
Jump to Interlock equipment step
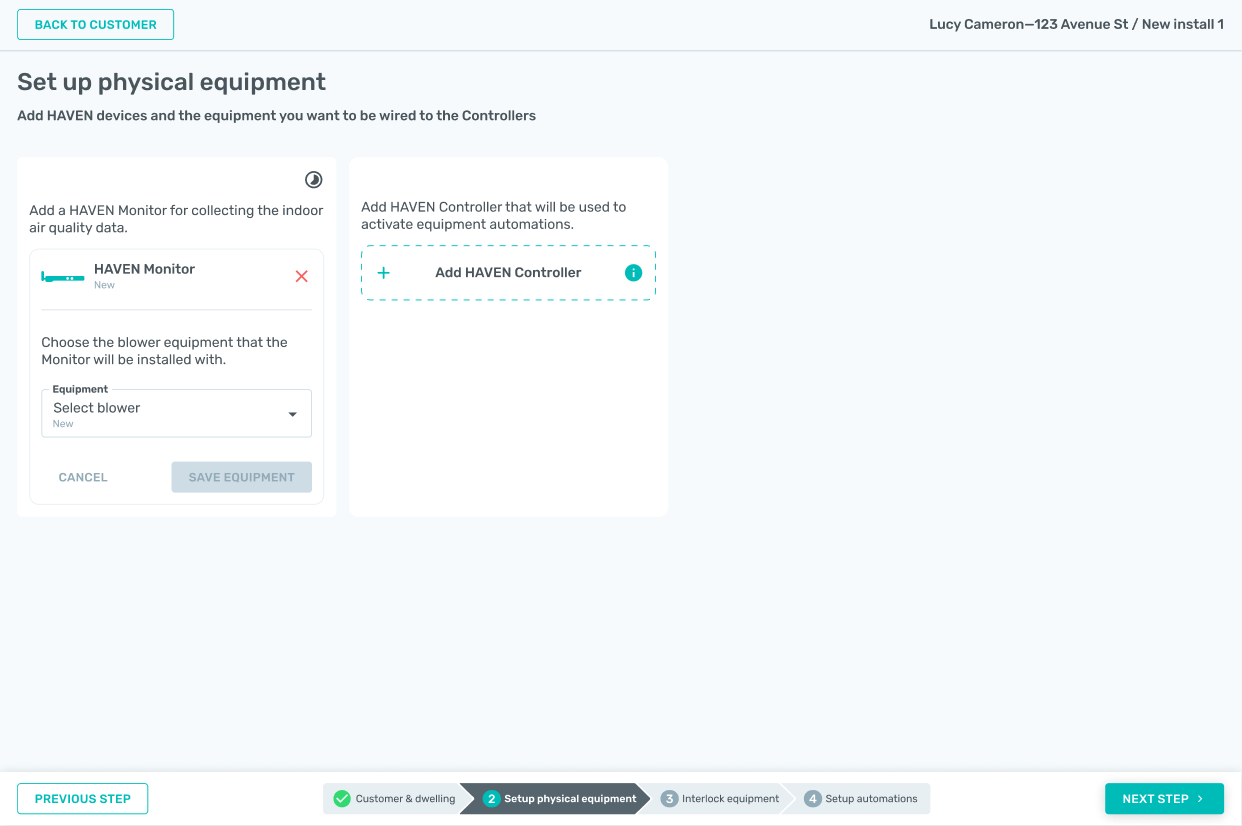tap(718, 798)
